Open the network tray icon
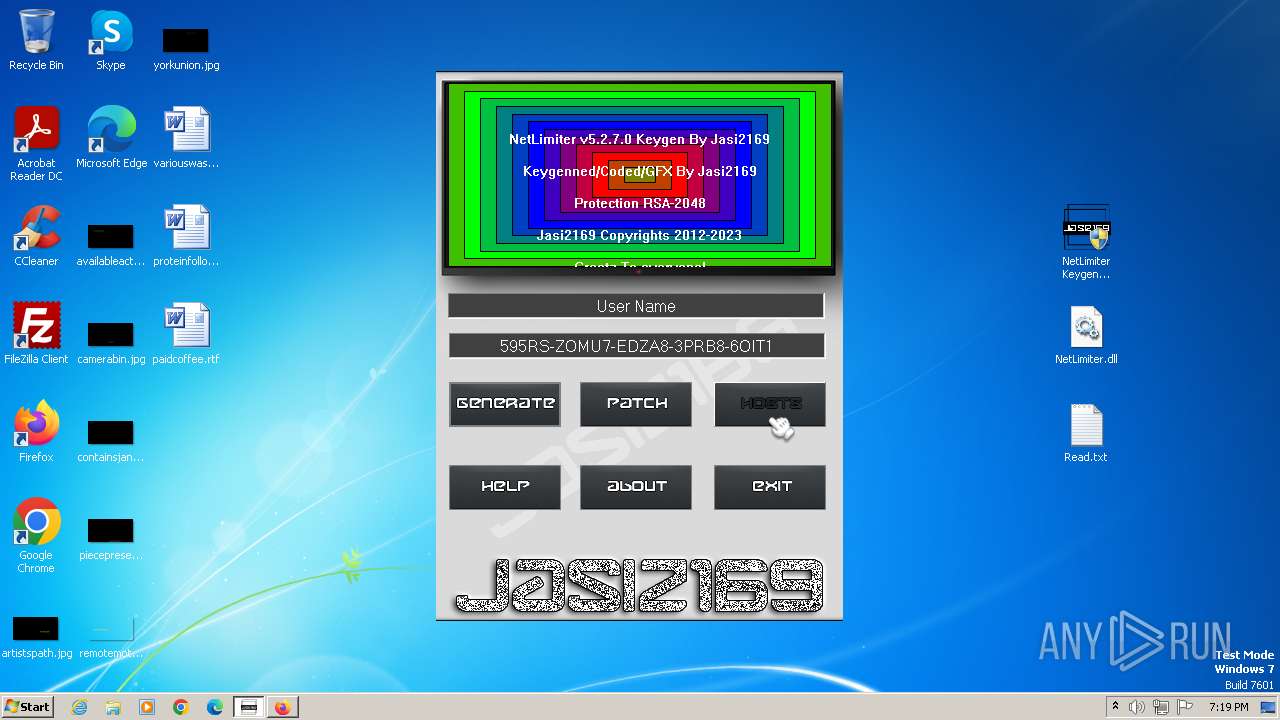This screenshot has height=720, width=1280. point(1161,707)
